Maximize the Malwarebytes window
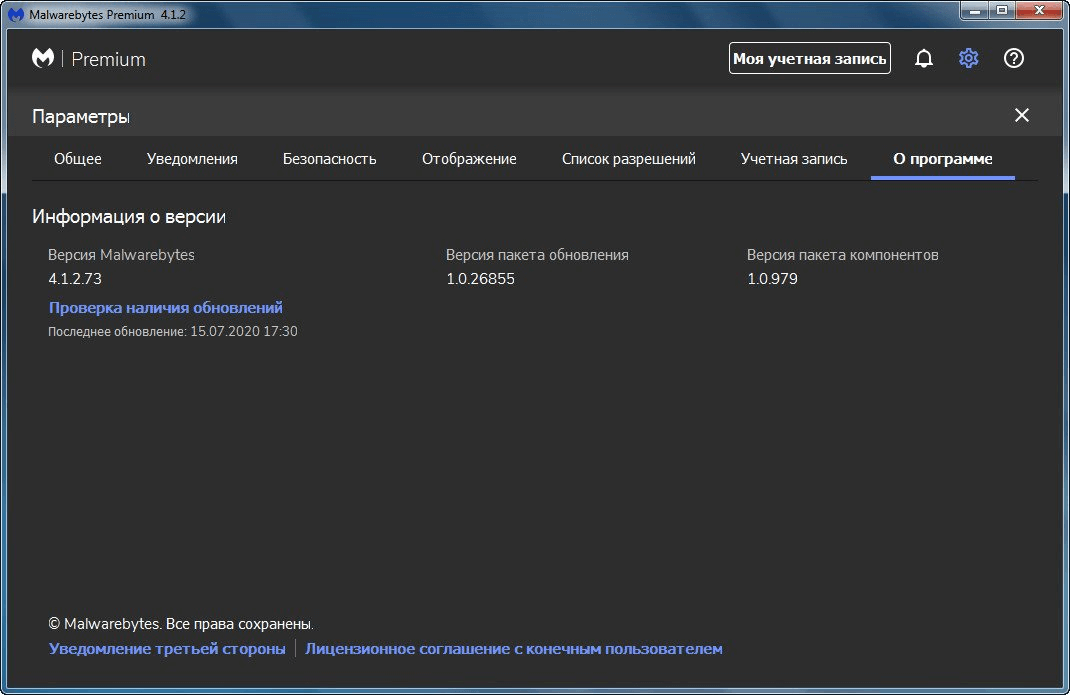Screen dimensions: 1070x695 pos(1002,11)
